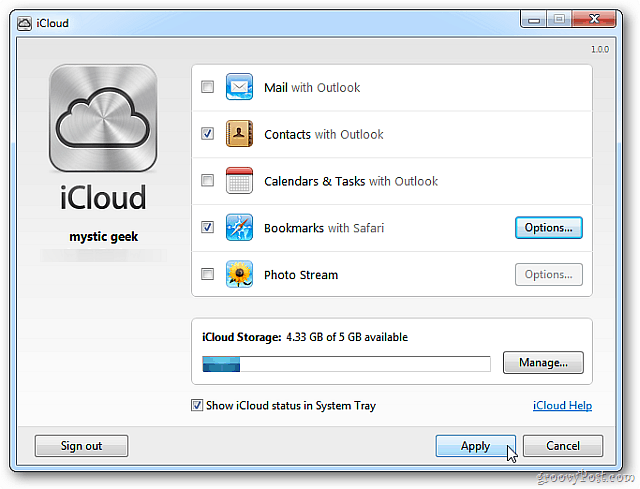
Task: Open Options for Photo Stream
Action: coord(549,274)
